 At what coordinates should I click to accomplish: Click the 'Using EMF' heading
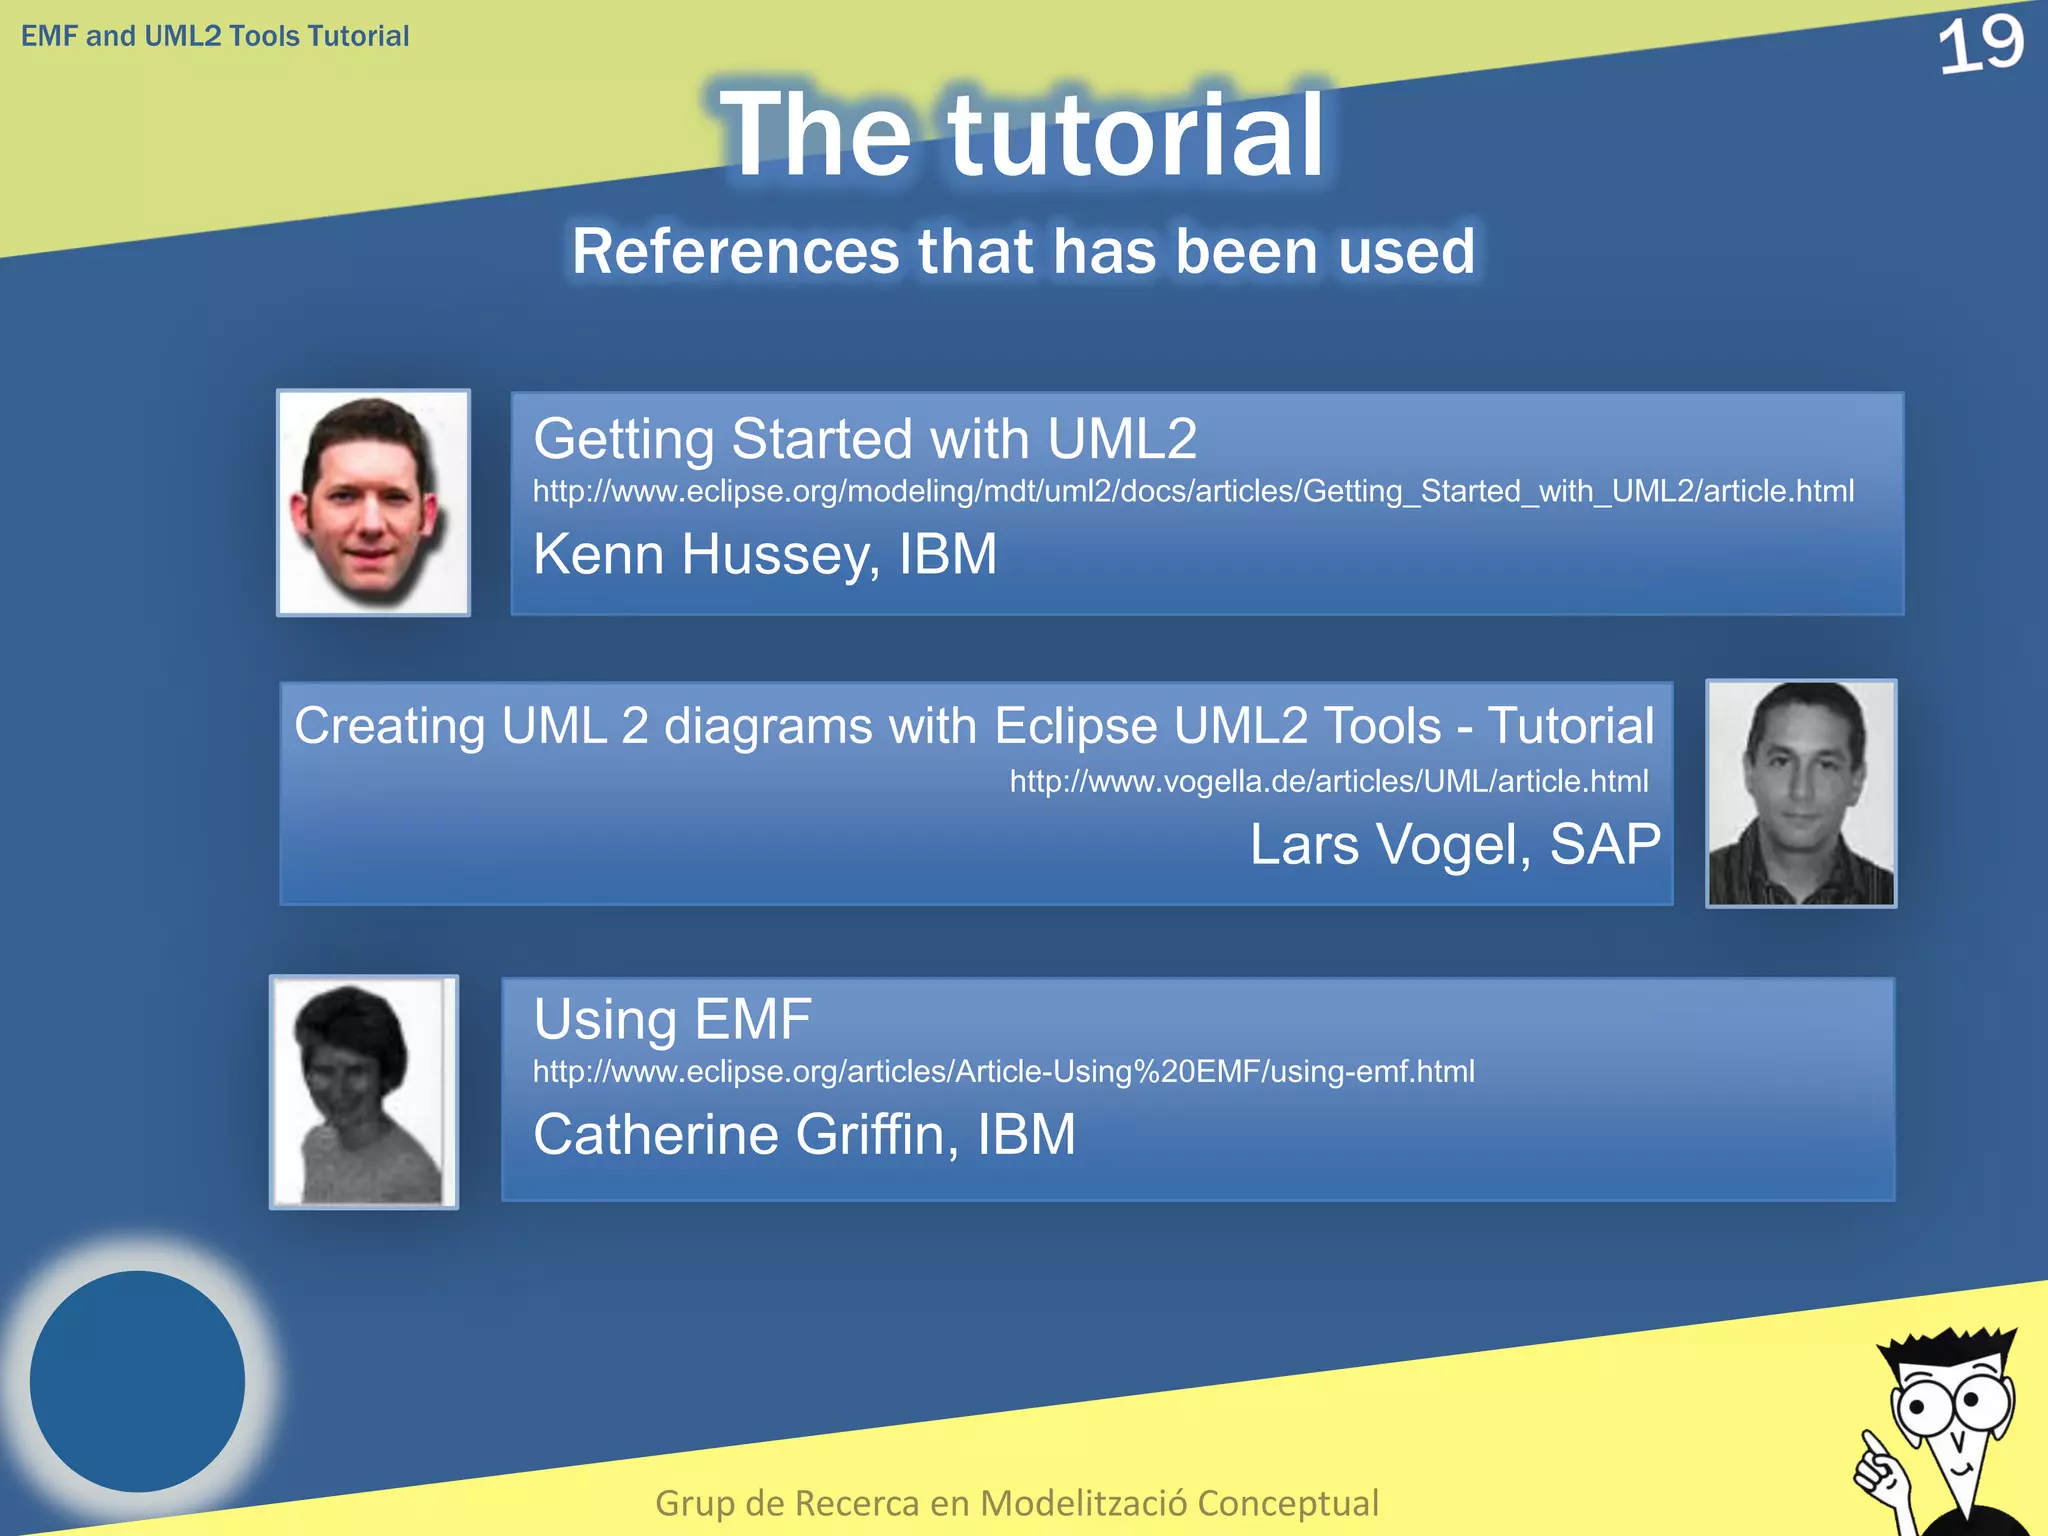click(672, 1019)
